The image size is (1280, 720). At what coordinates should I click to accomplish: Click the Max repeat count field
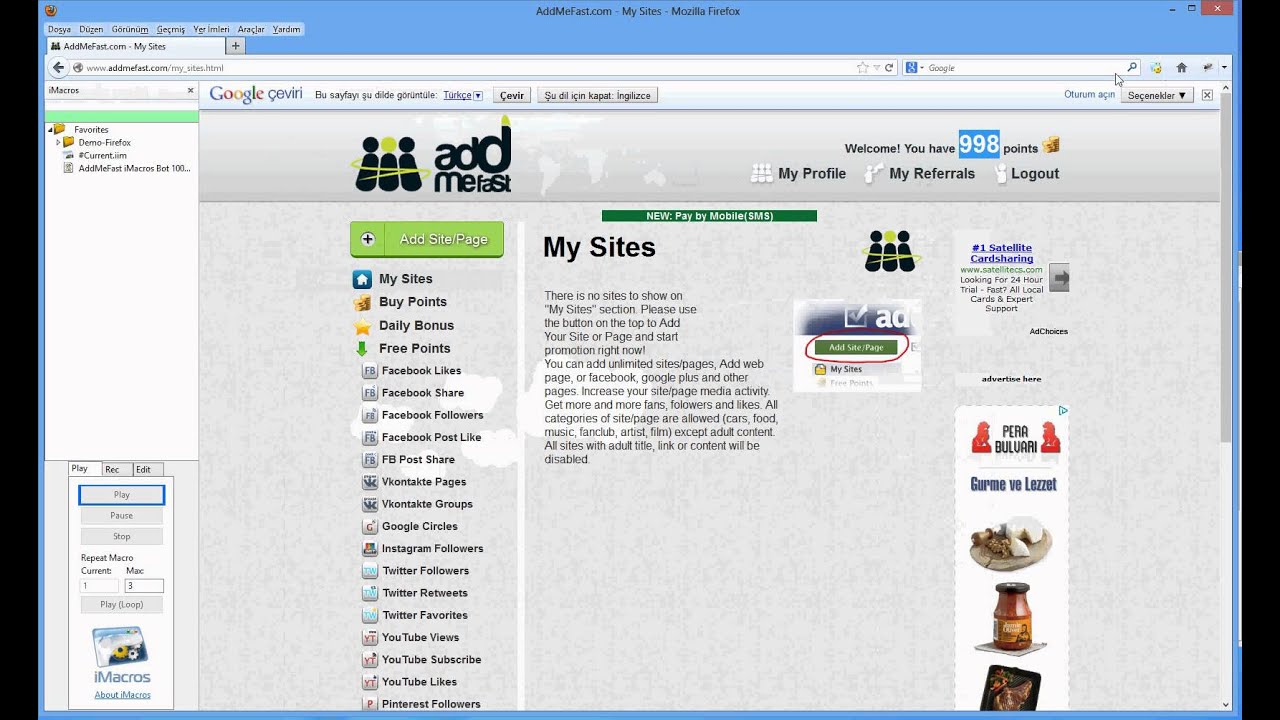pos(144,586)
